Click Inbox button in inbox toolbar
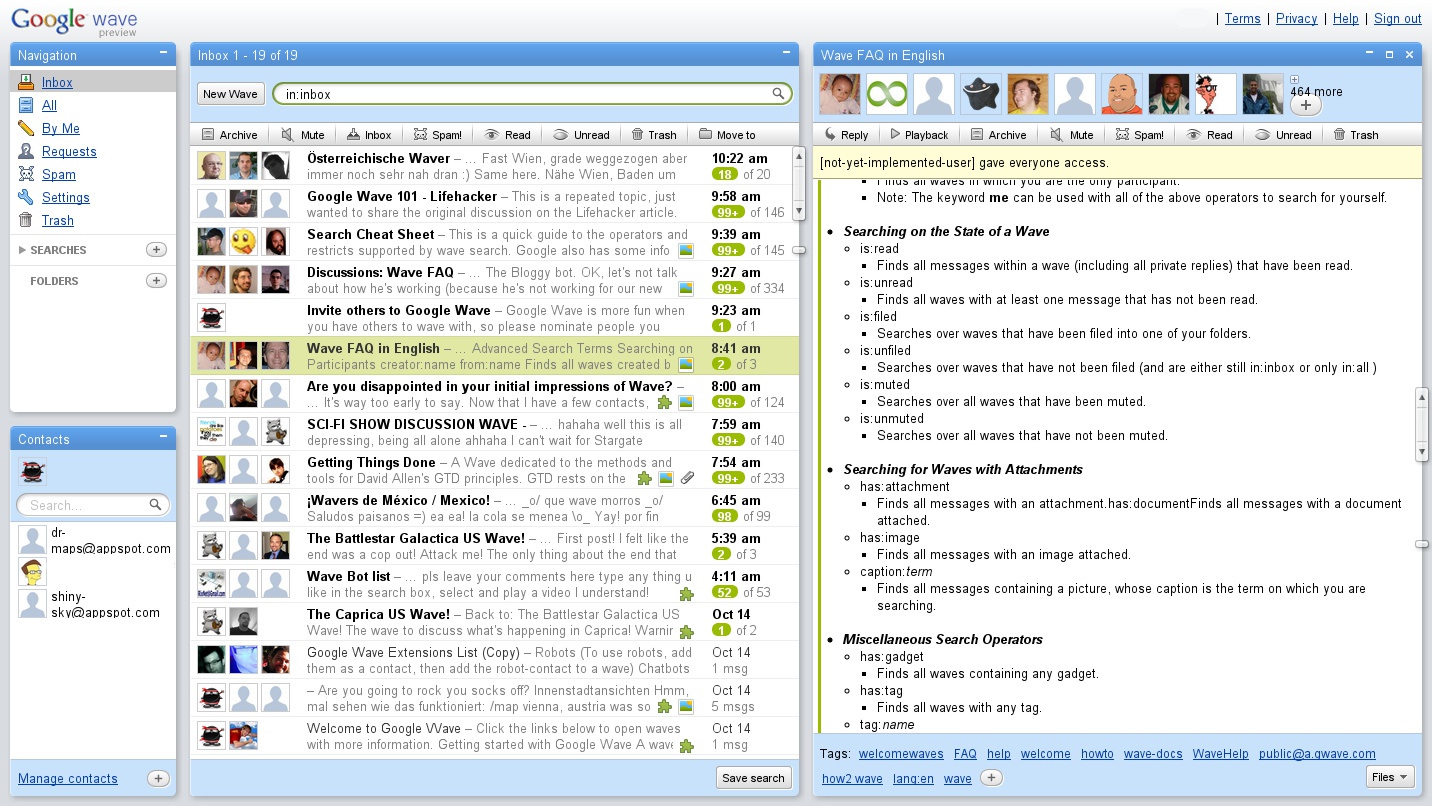This screenshot has height=806, width=1432. tap(368, 135)
